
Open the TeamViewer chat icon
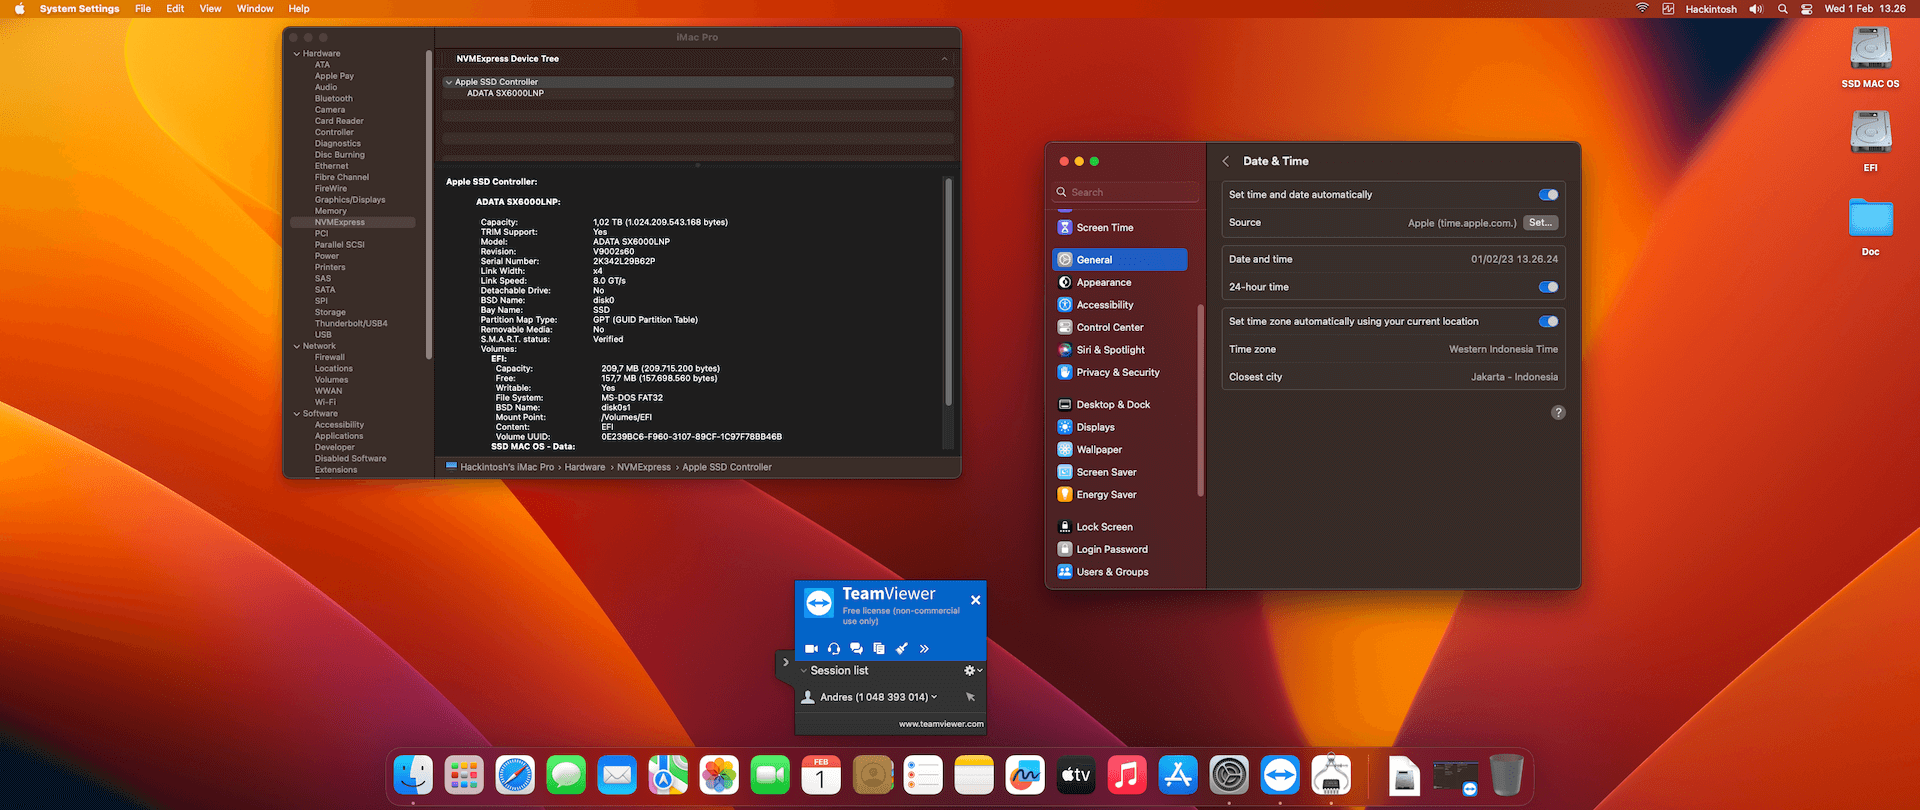point(856,649)
